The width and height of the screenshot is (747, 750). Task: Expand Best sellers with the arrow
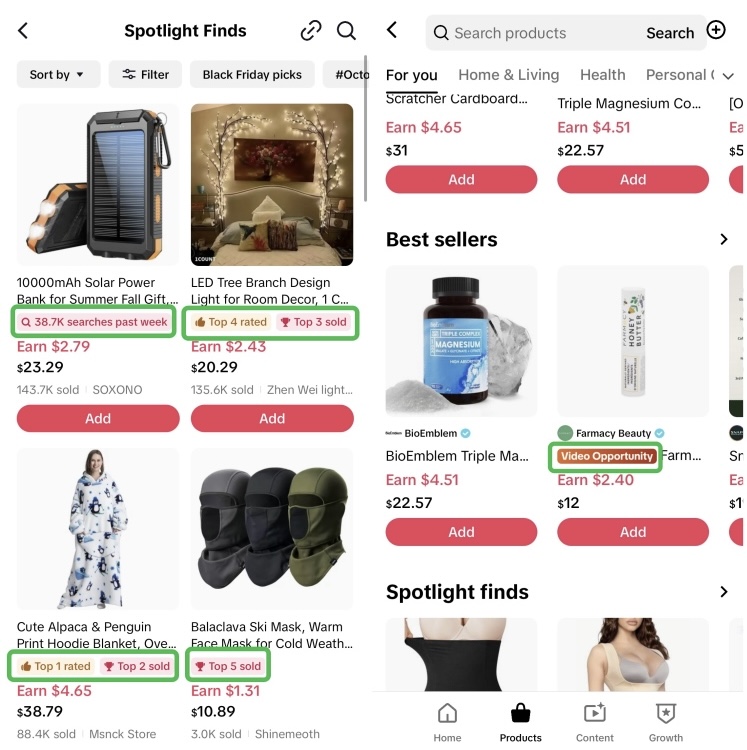(x=724, y=239)
